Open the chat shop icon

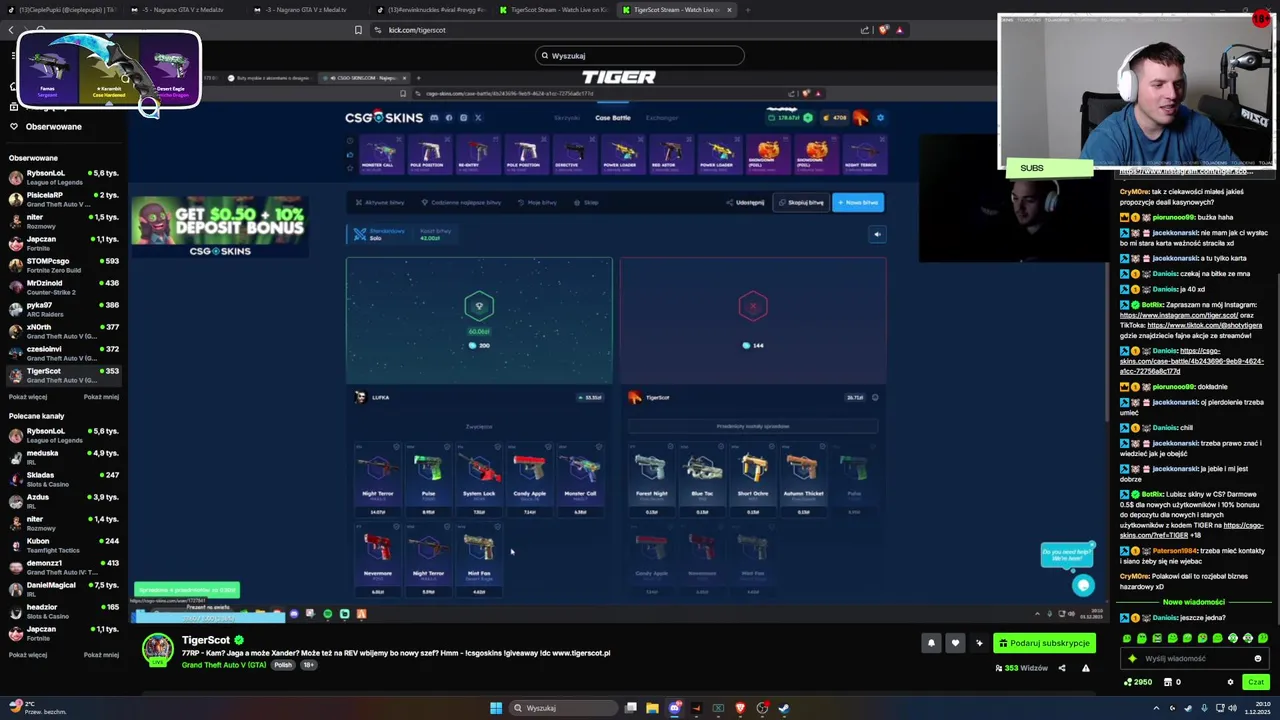1166,682
